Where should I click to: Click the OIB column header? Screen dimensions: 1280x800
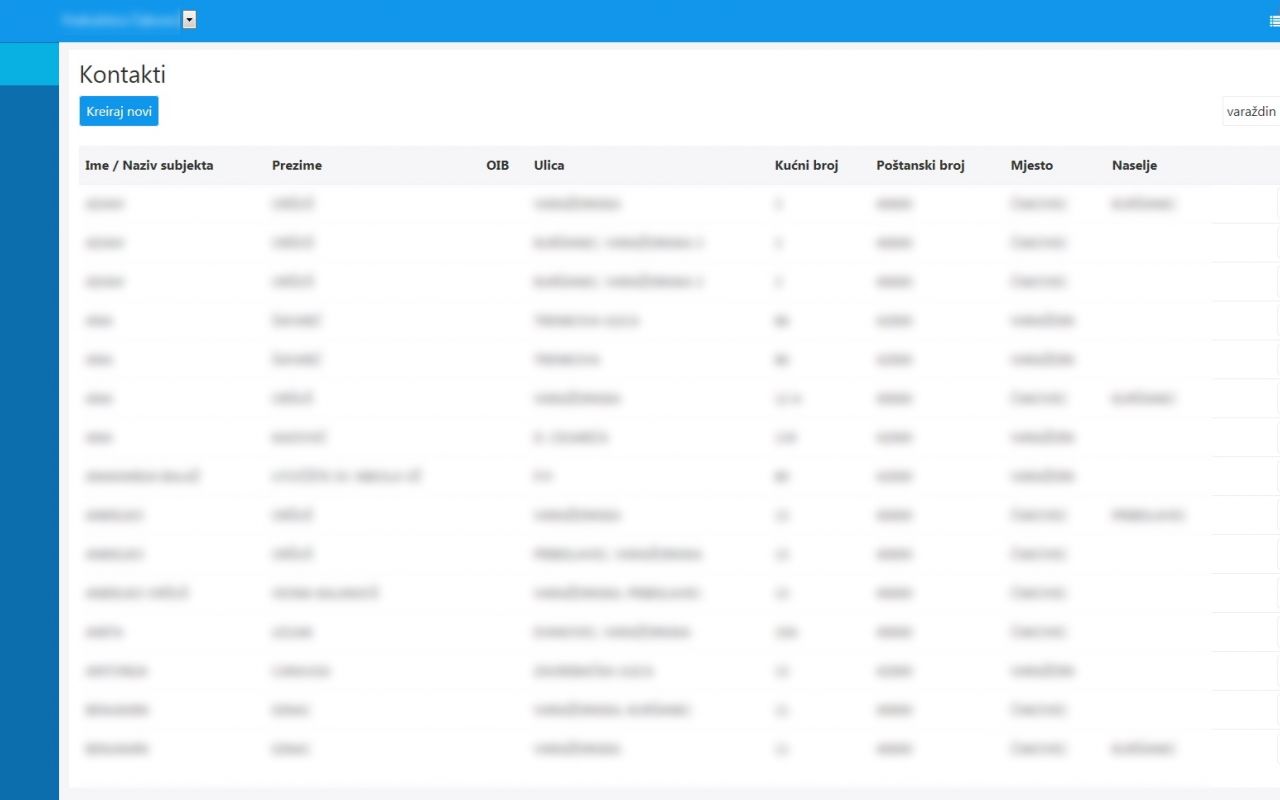[497, 165]
